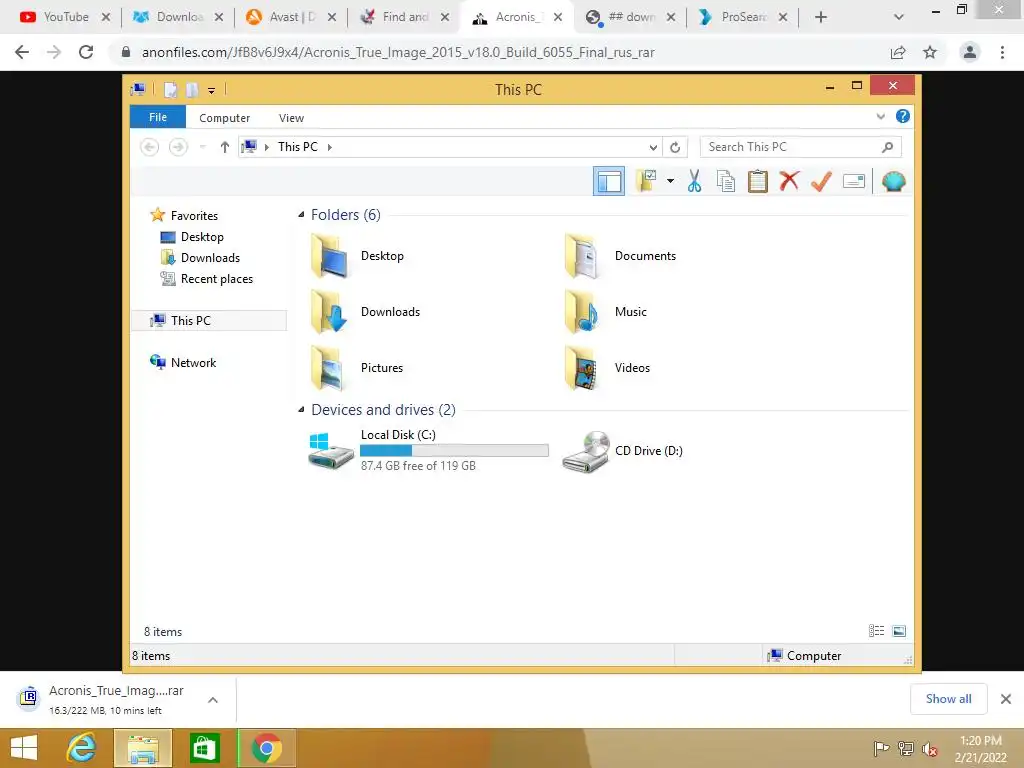Open the Computer ribbon tab
The width and height of the screenshot is (1024, 768).
224,118
